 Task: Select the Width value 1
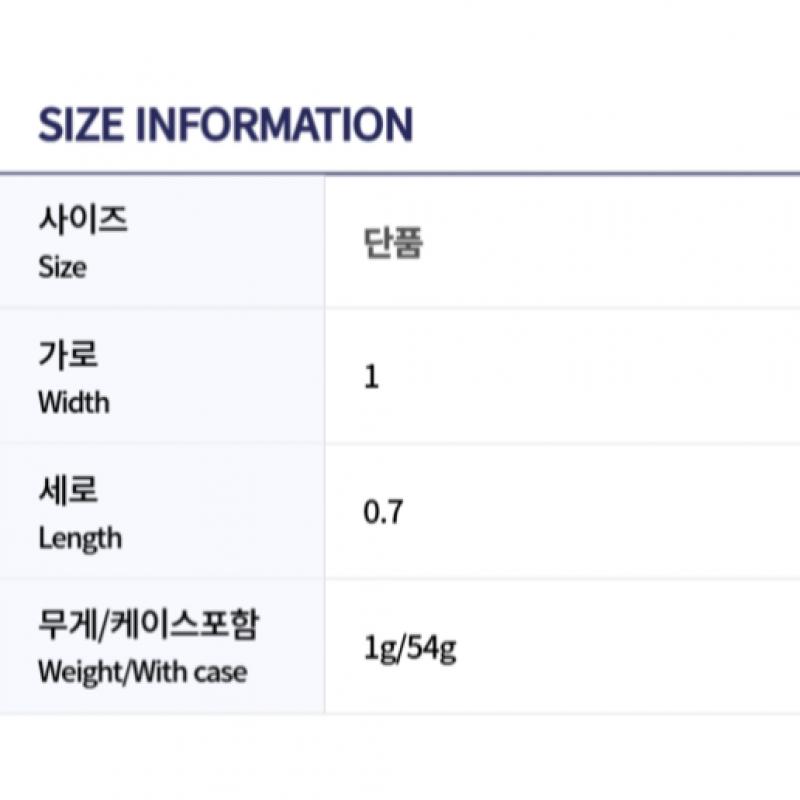click(x=372, y=379)
